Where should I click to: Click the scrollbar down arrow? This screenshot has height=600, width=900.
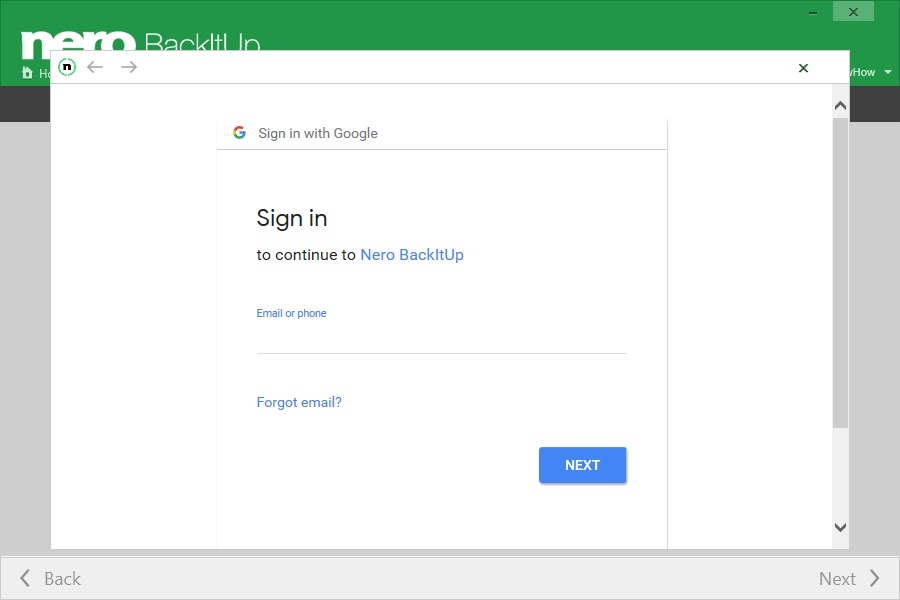point(840,527)
